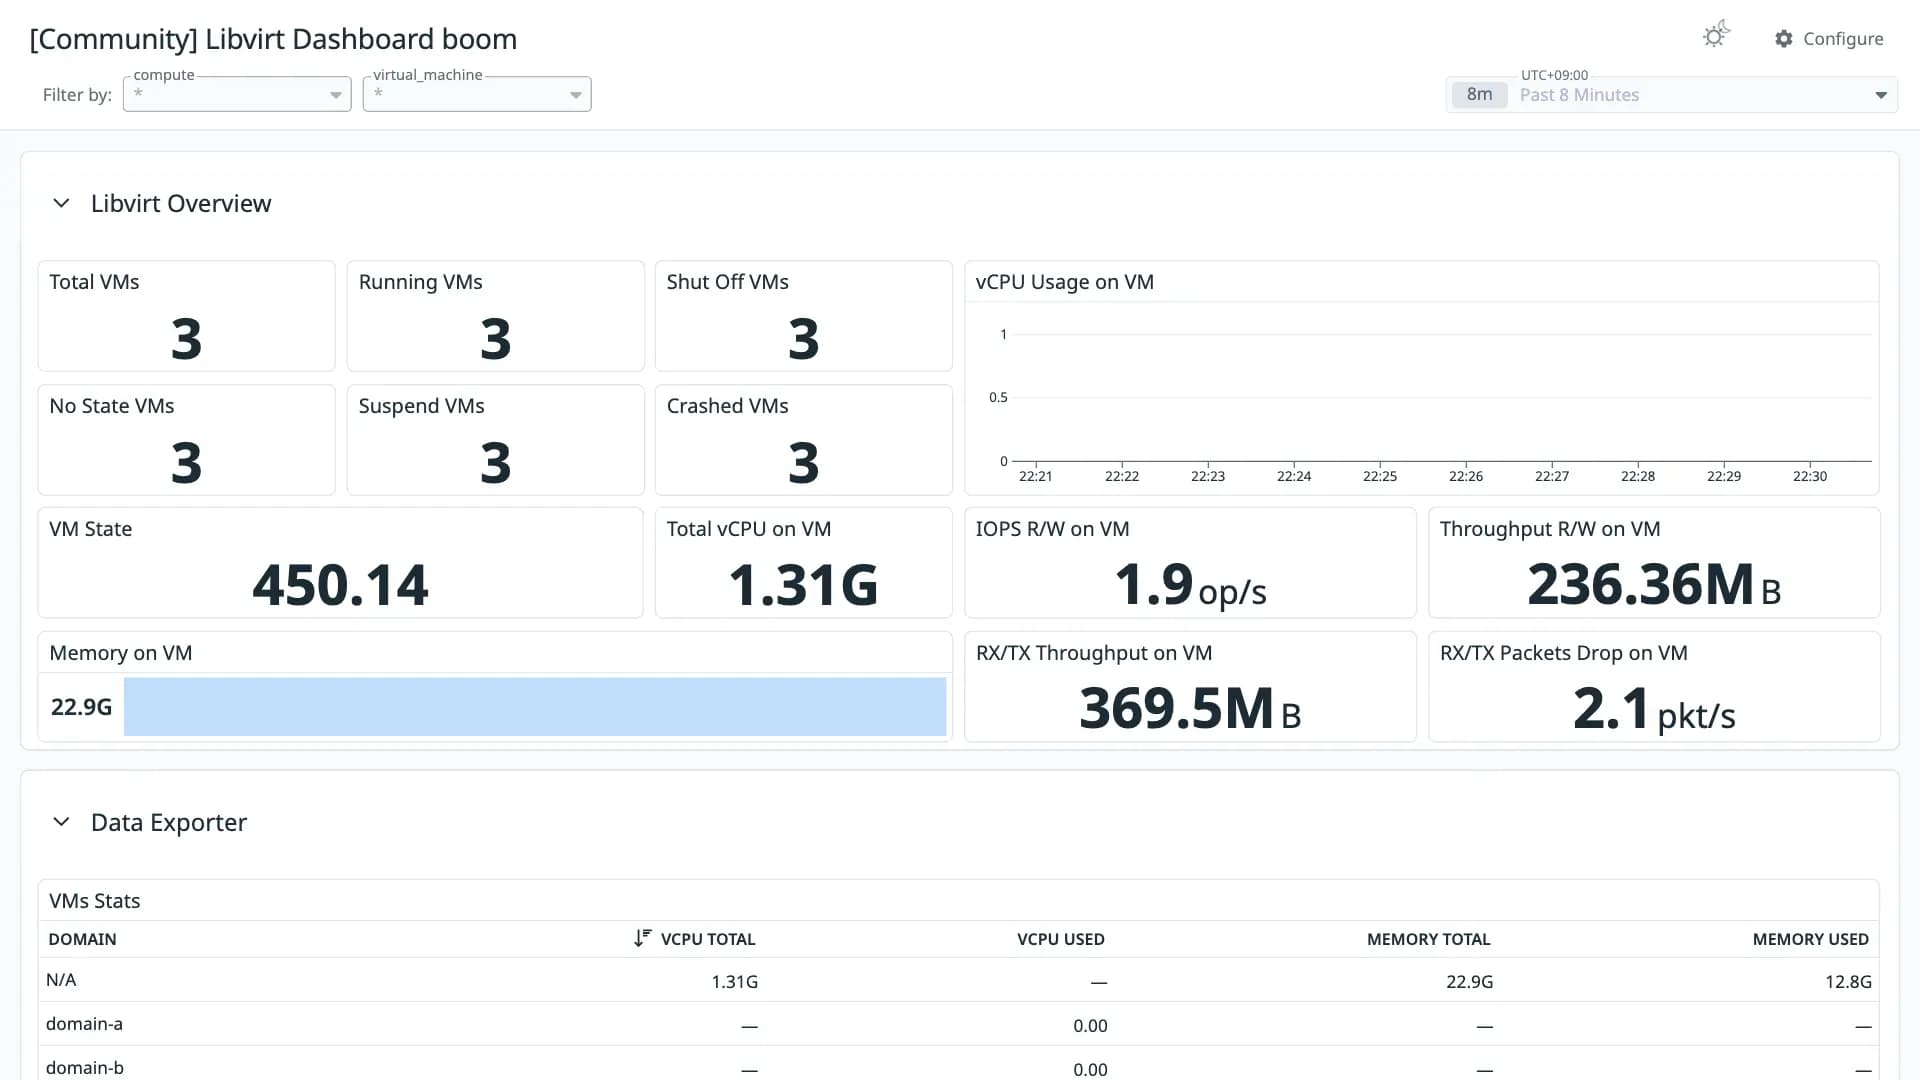Click the IOPS R/W value 1.9 op/s
1920x1080 pixels.
(x=1190, y=585)
